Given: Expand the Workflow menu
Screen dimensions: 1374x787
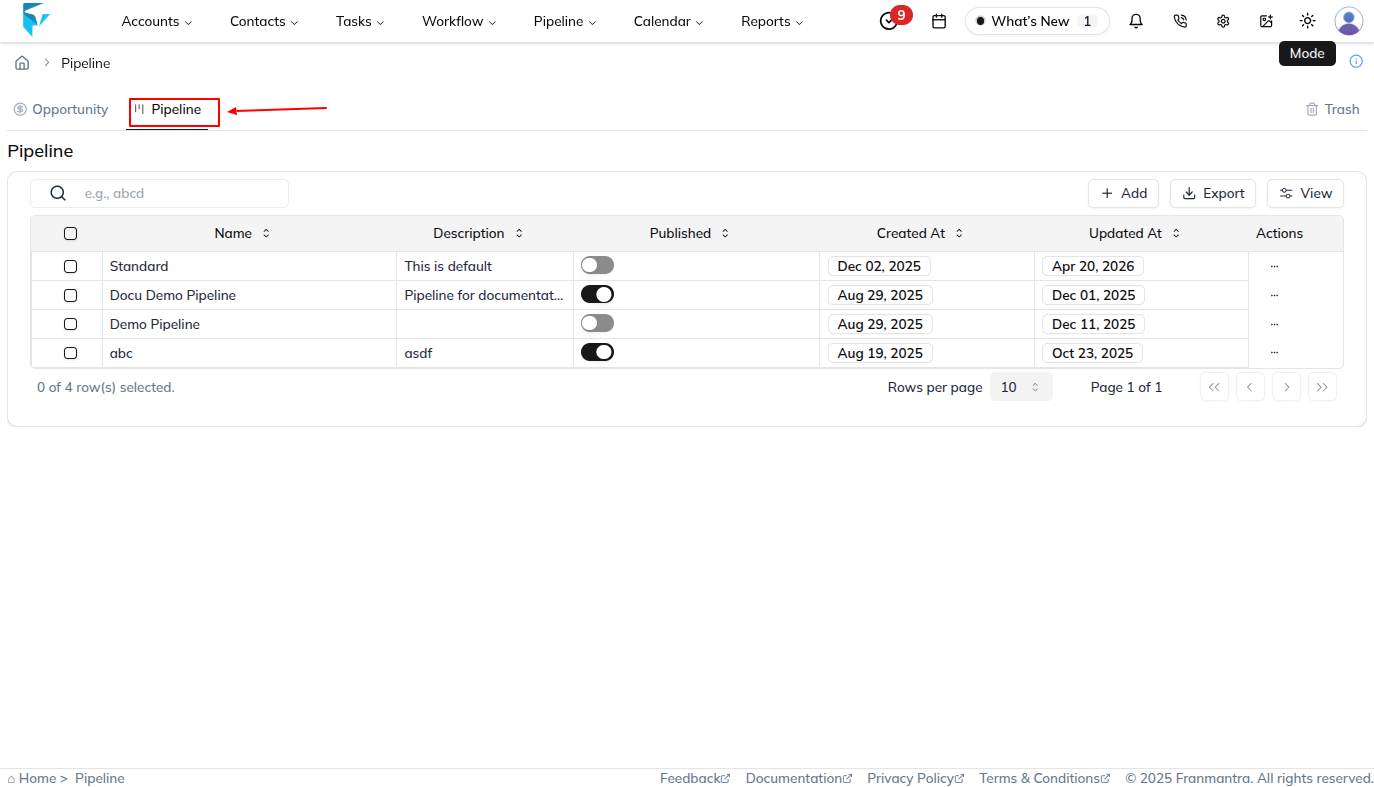Looking at the screenshot, I should 459,21.
